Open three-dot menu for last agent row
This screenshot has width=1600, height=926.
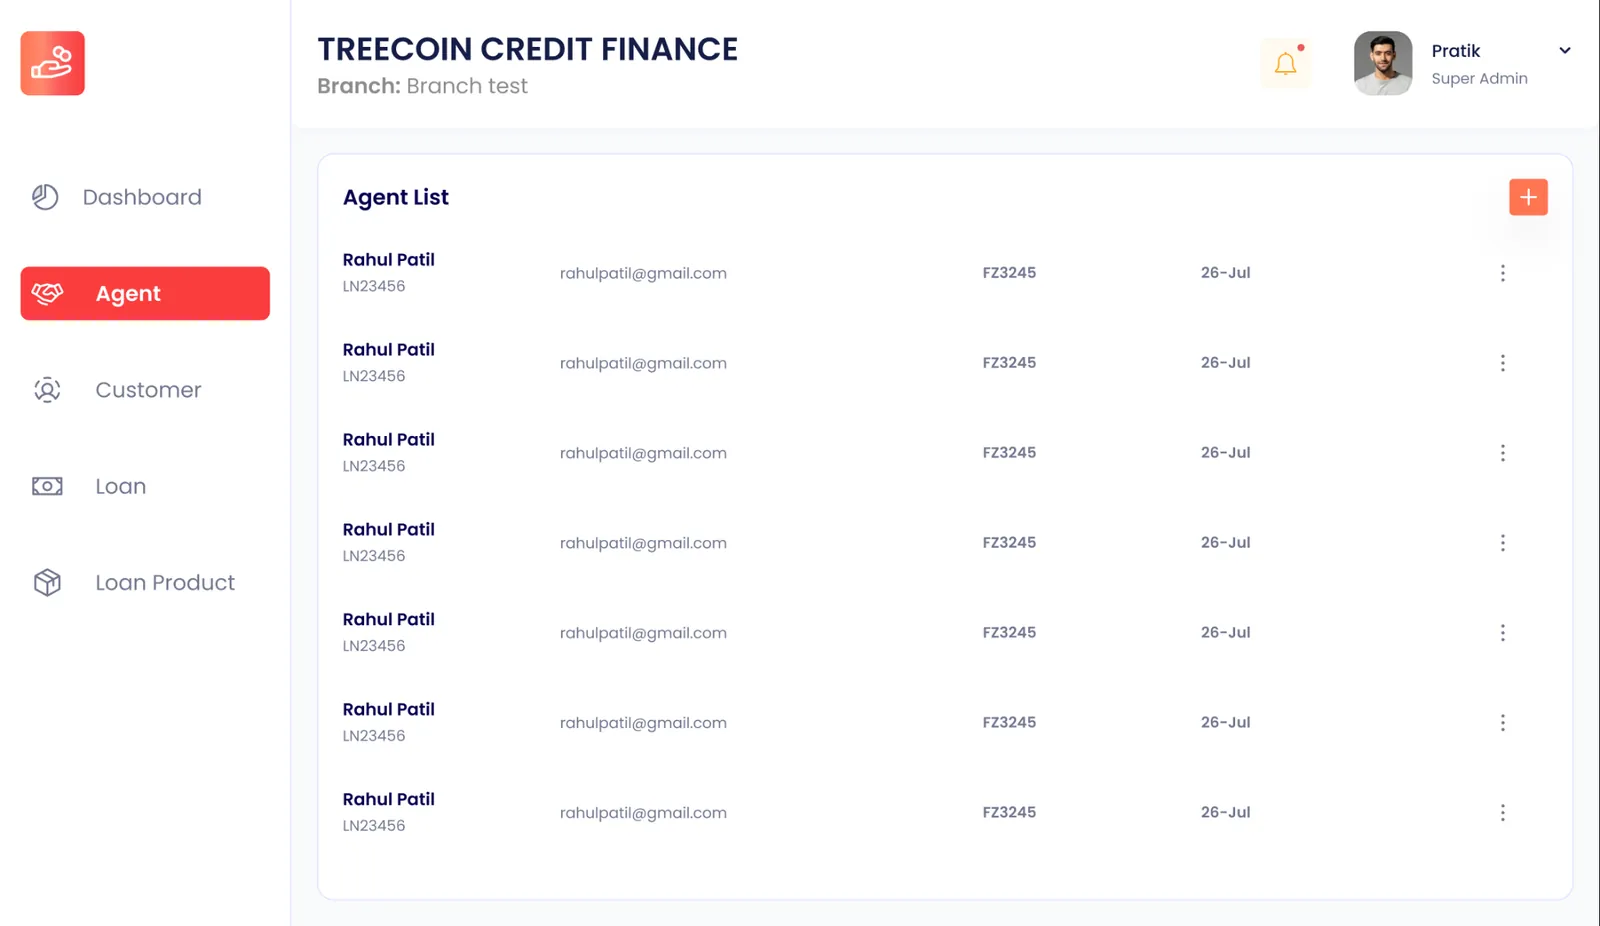click(1502, 813)
